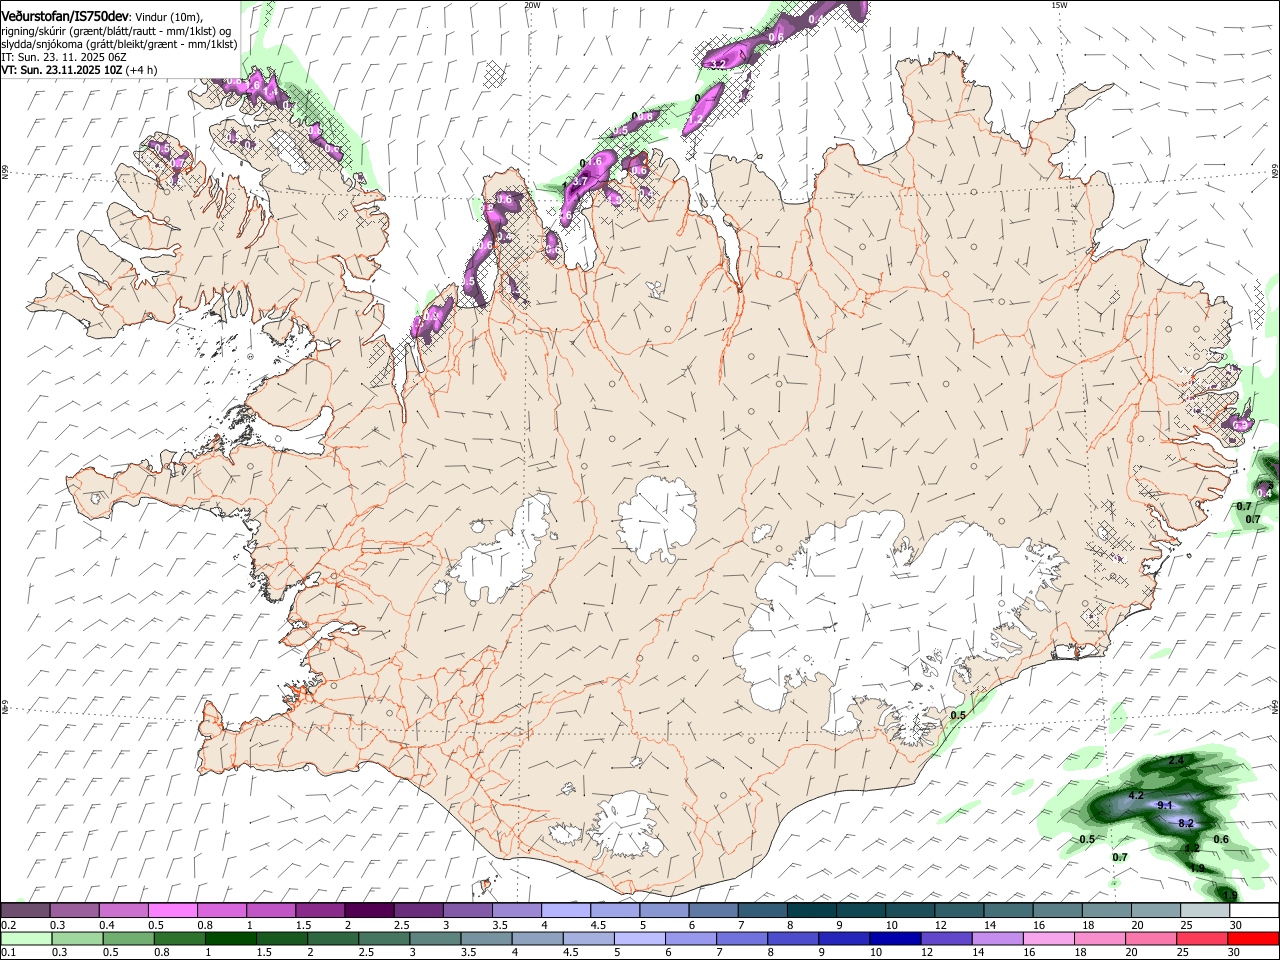Click the 9.1 precipitation value offshore southeast

(x=1164, y=805)
